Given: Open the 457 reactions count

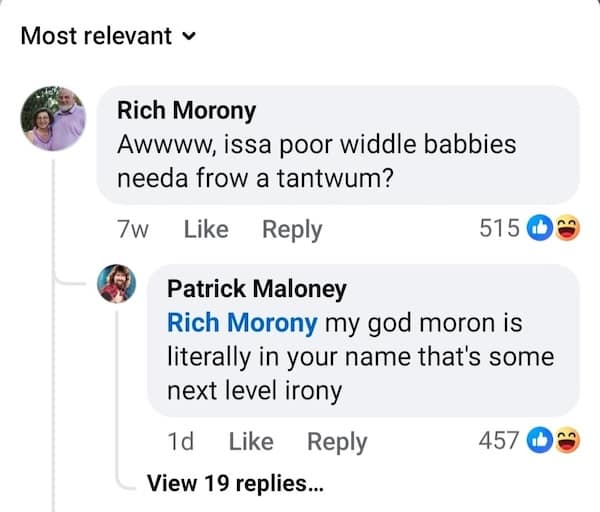Looking at the screenshot, I should [x=499, y=440].
